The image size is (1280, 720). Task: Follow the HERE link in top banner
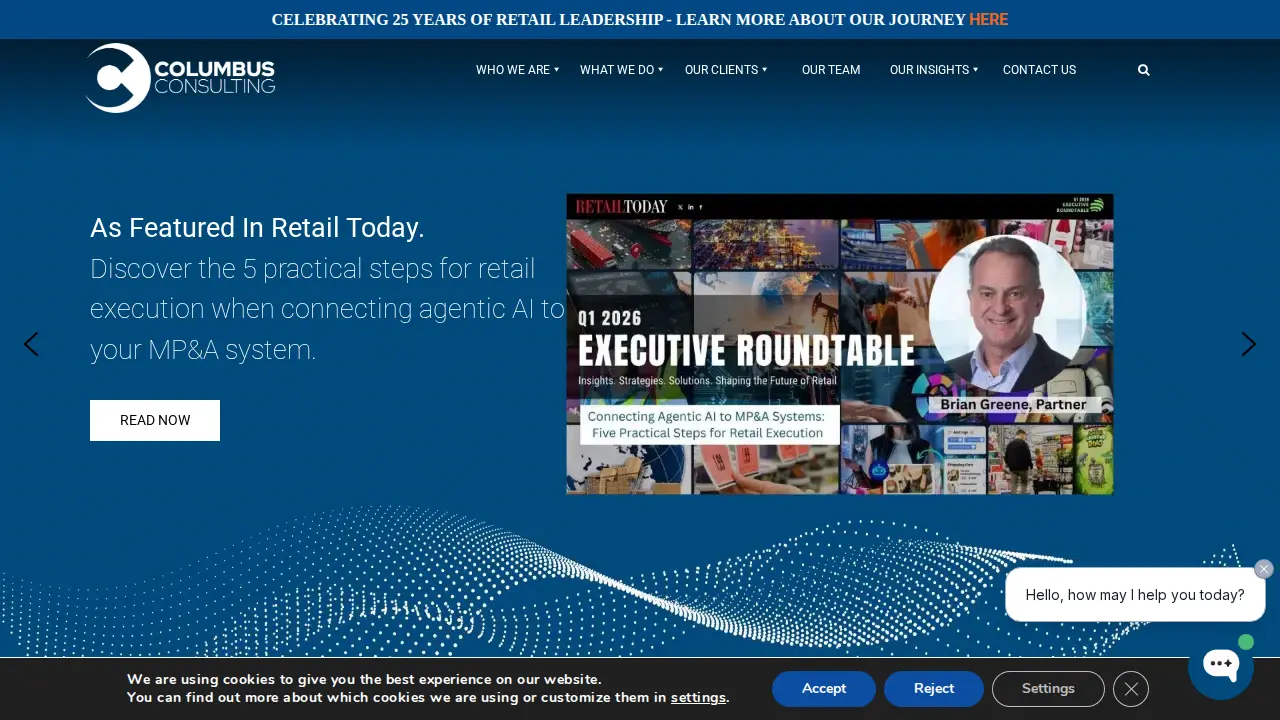tap(988, 19)
